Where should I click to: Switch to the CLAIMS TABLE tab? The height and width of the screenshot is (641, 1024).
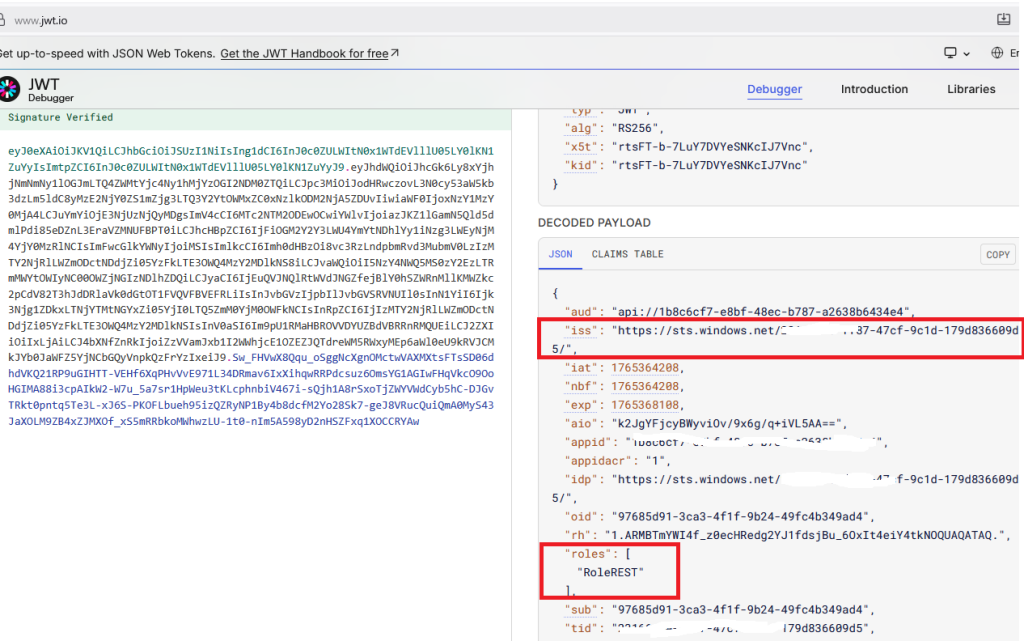pos(627,254)
